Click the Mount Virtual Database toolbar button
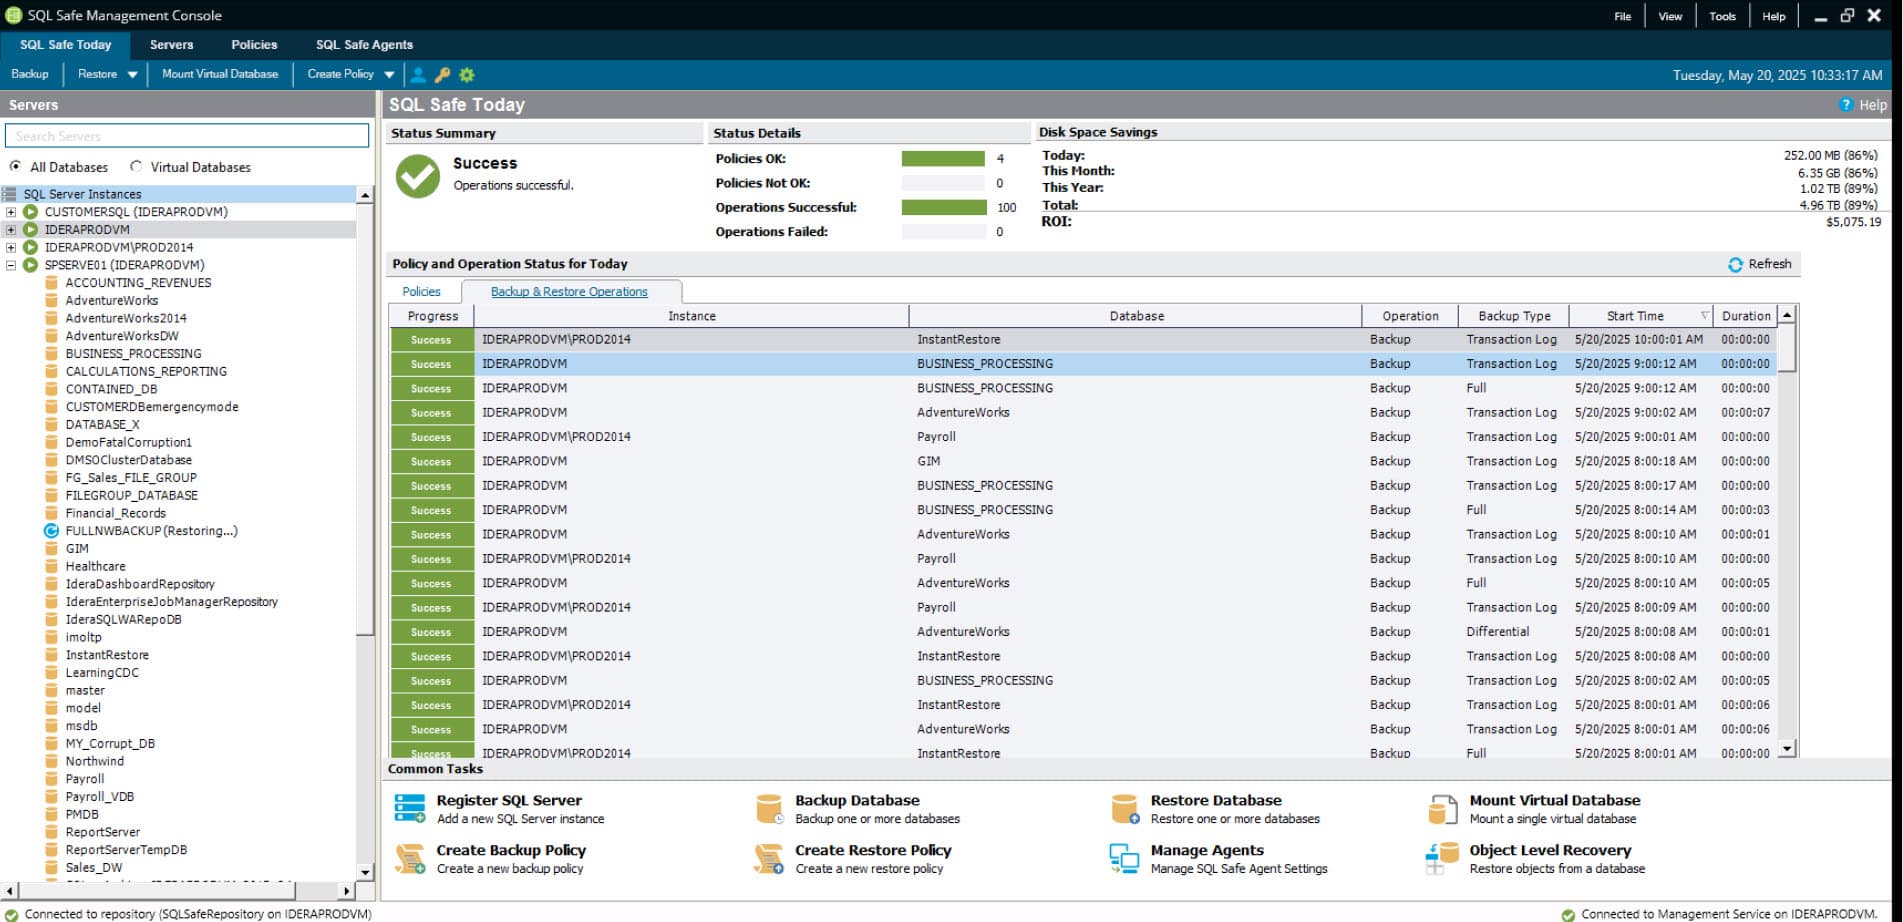 click(x=220, y=74)
